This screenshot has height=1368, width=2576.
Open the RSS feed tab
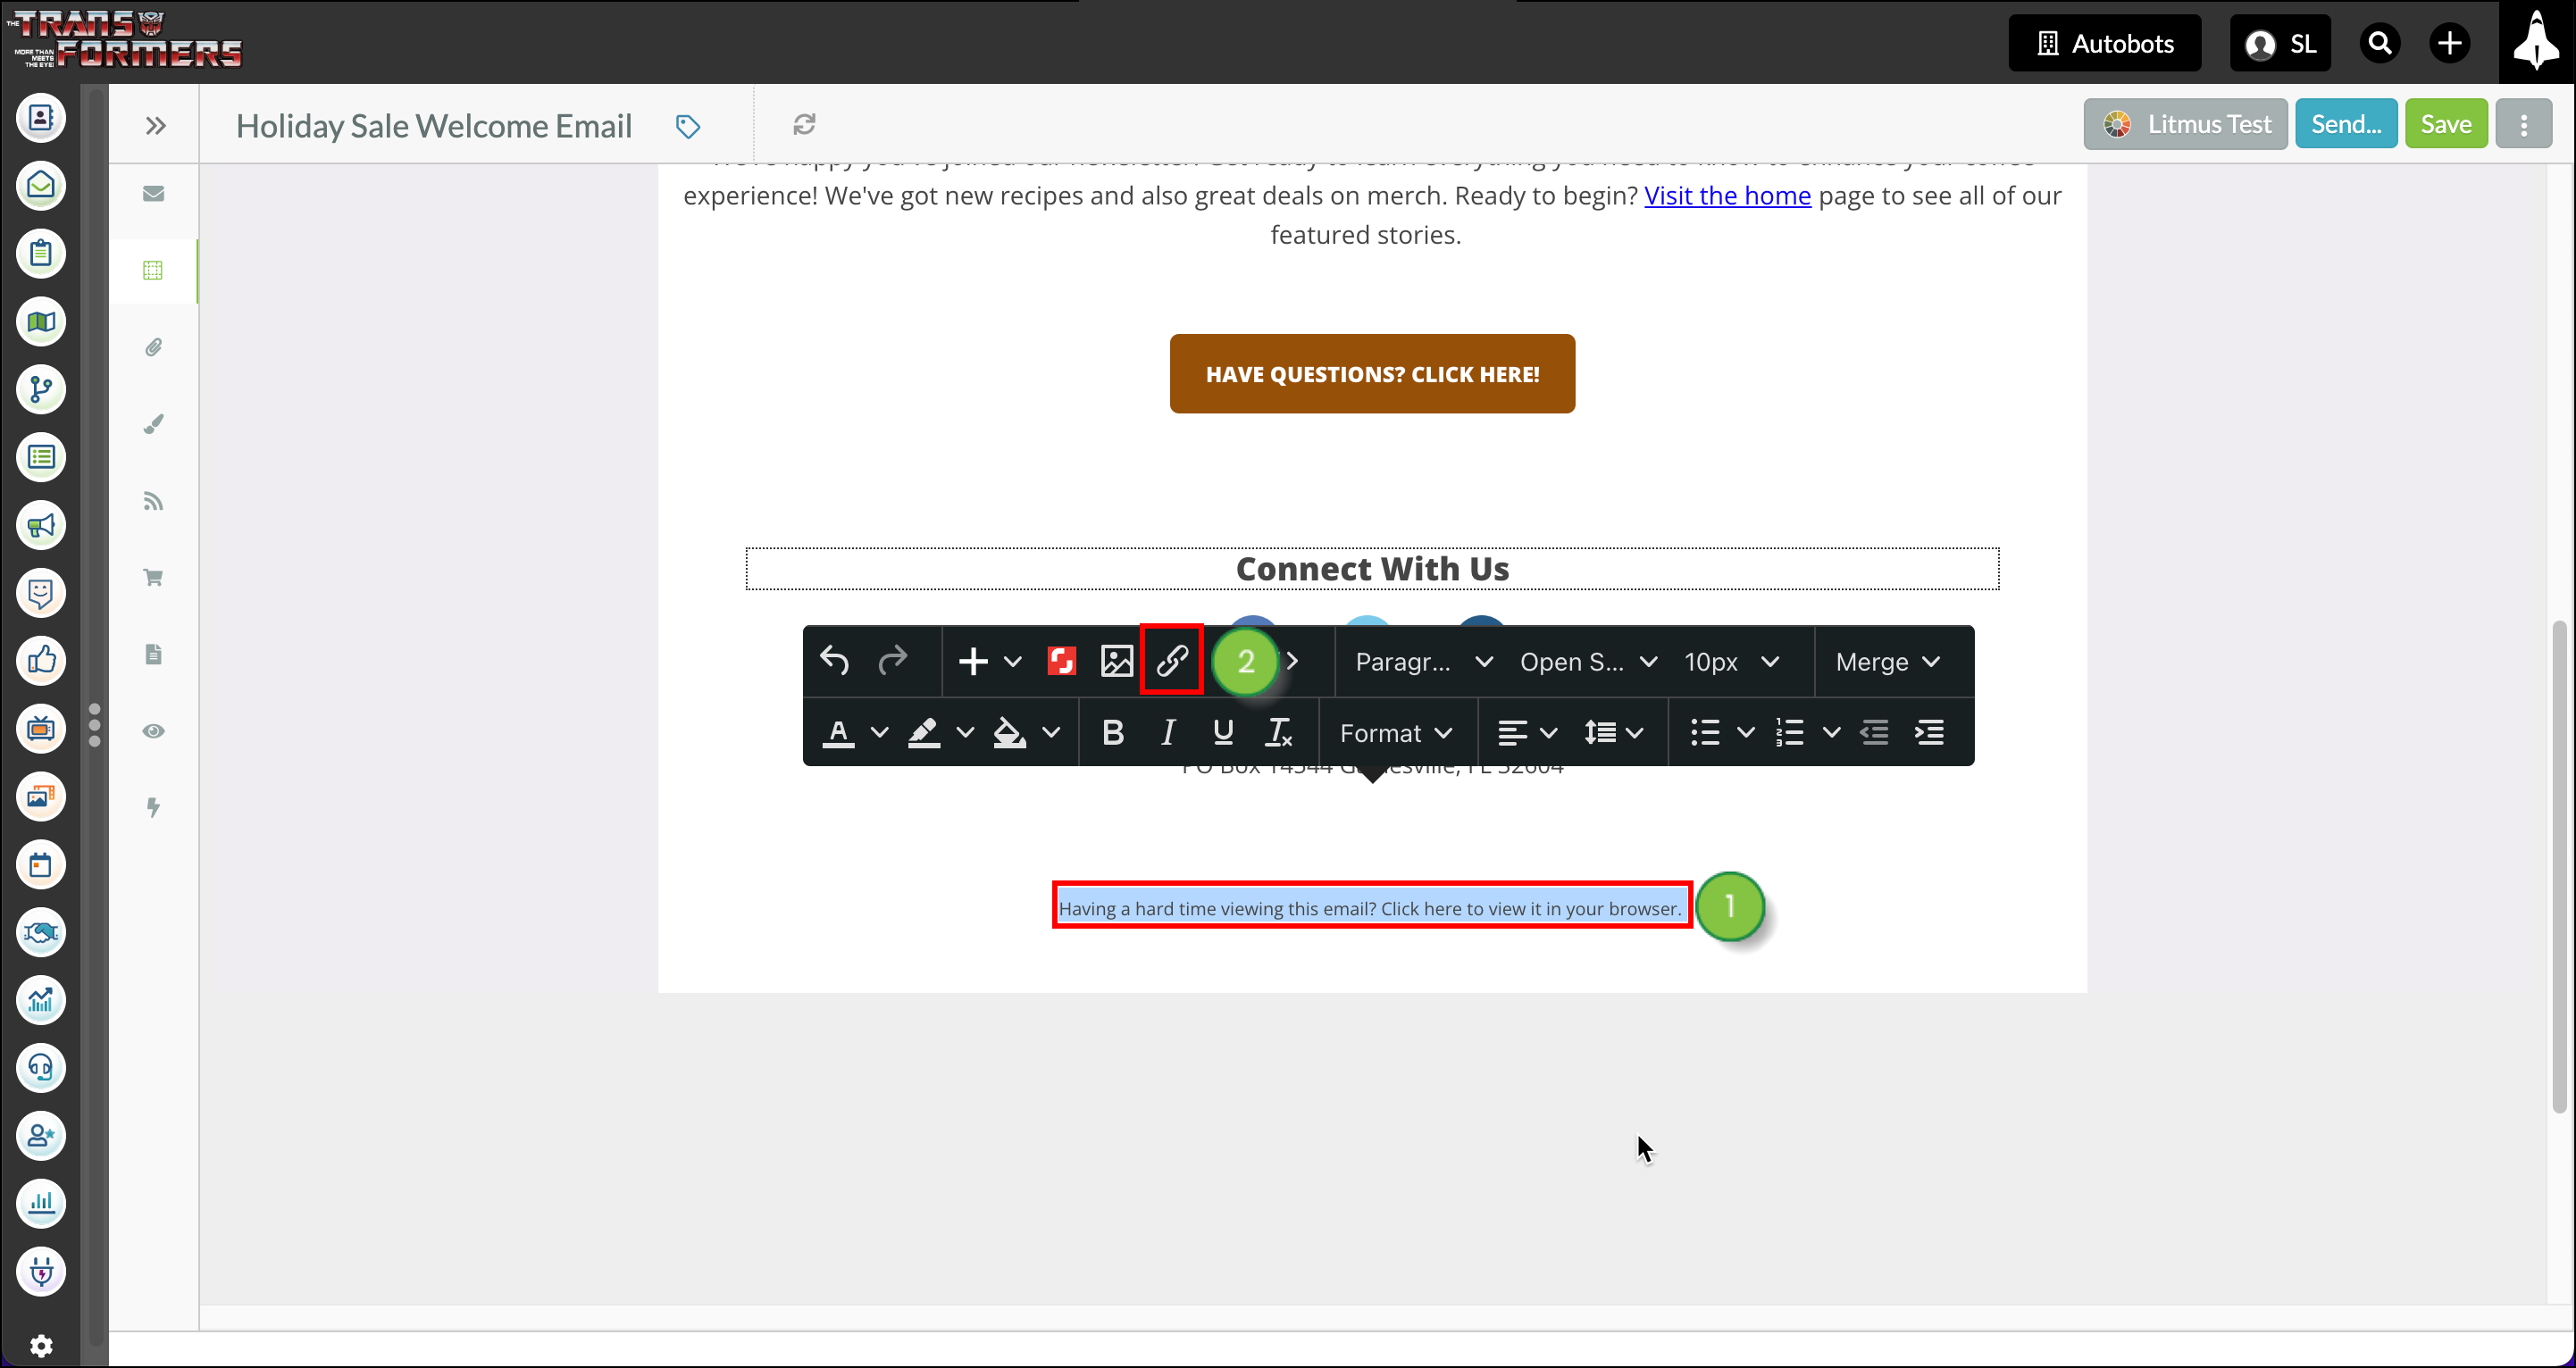153,501
